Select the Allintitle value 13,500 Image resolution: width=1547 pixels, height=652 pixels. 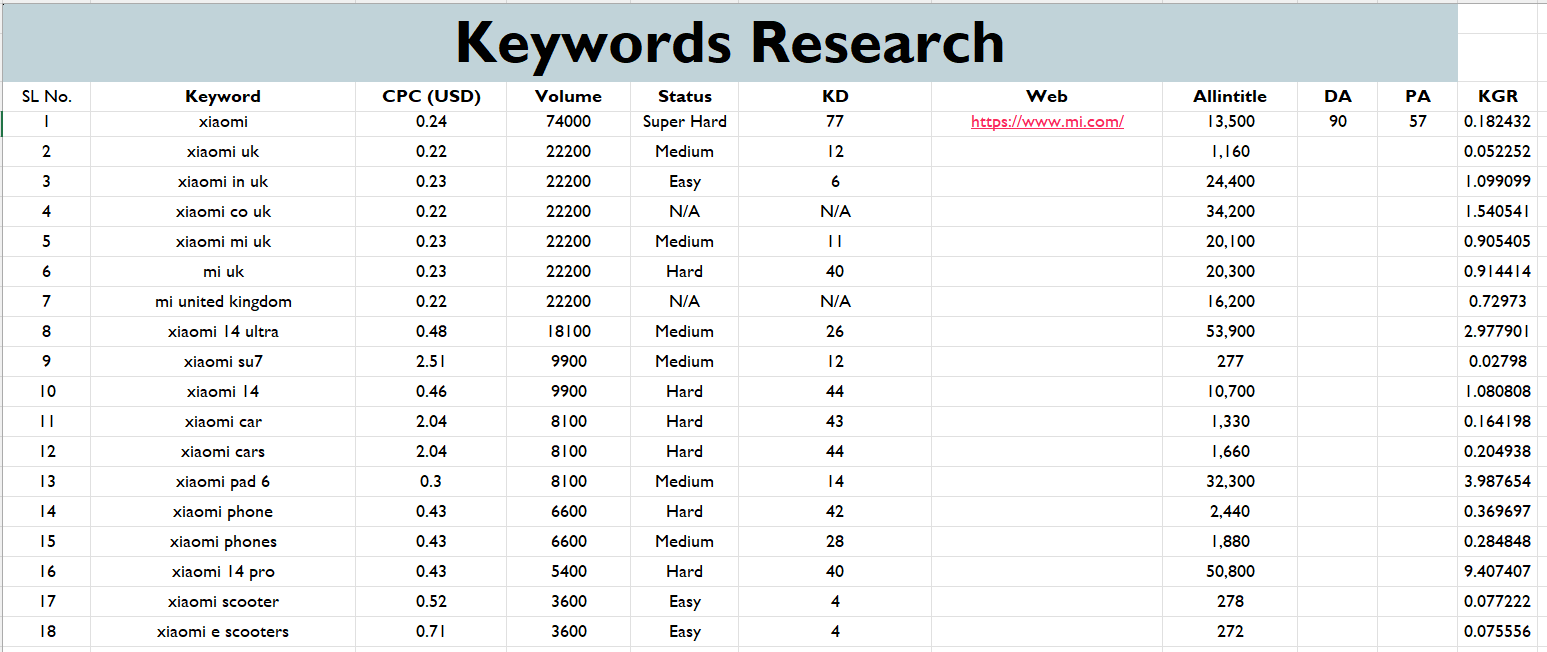(x=1230, y=122)
